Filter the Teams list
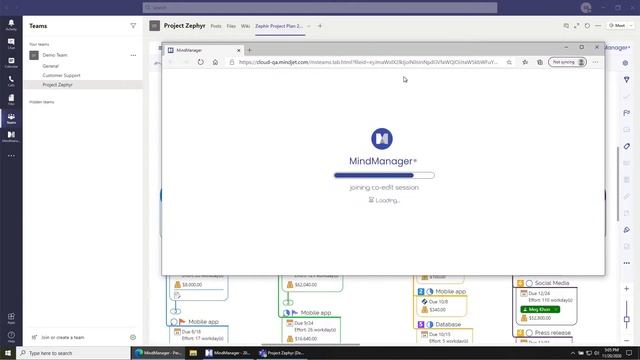This screenshot has height=360, width=640. click(x=133, y=26)
